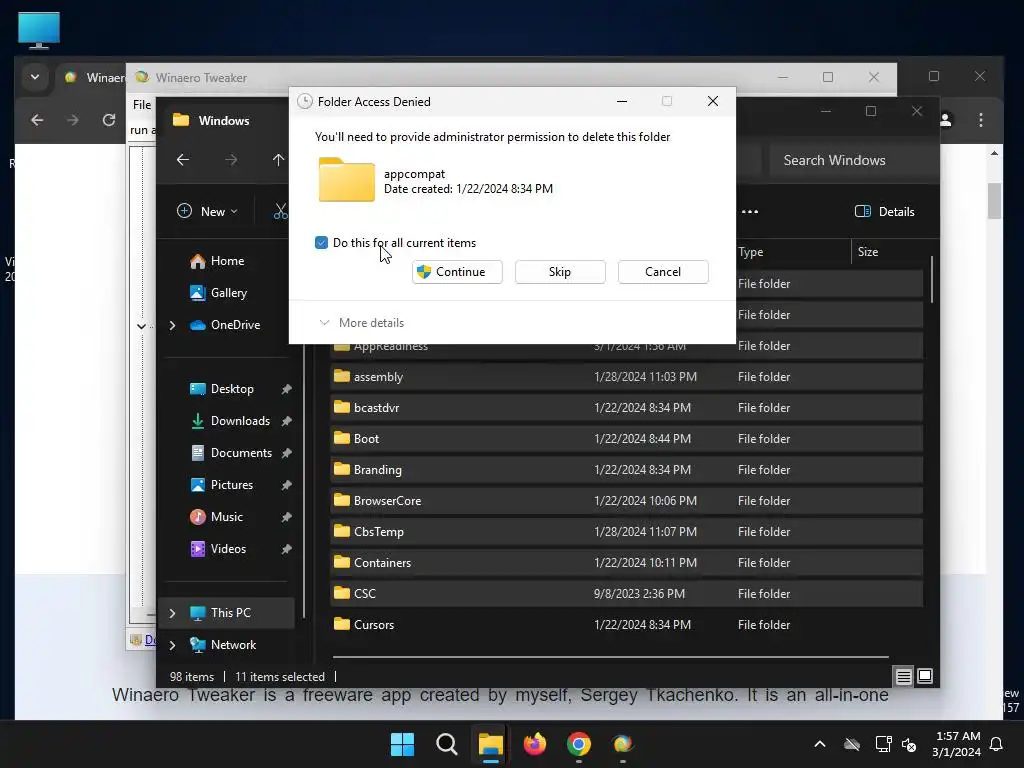This screenshot has height=768, width=1024.
Task: Select the assembly folder
Action: [x=626, y=377]
